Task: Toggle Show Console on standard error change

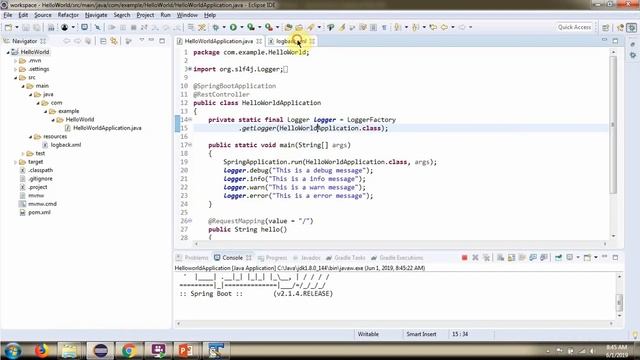Action: 544,258
